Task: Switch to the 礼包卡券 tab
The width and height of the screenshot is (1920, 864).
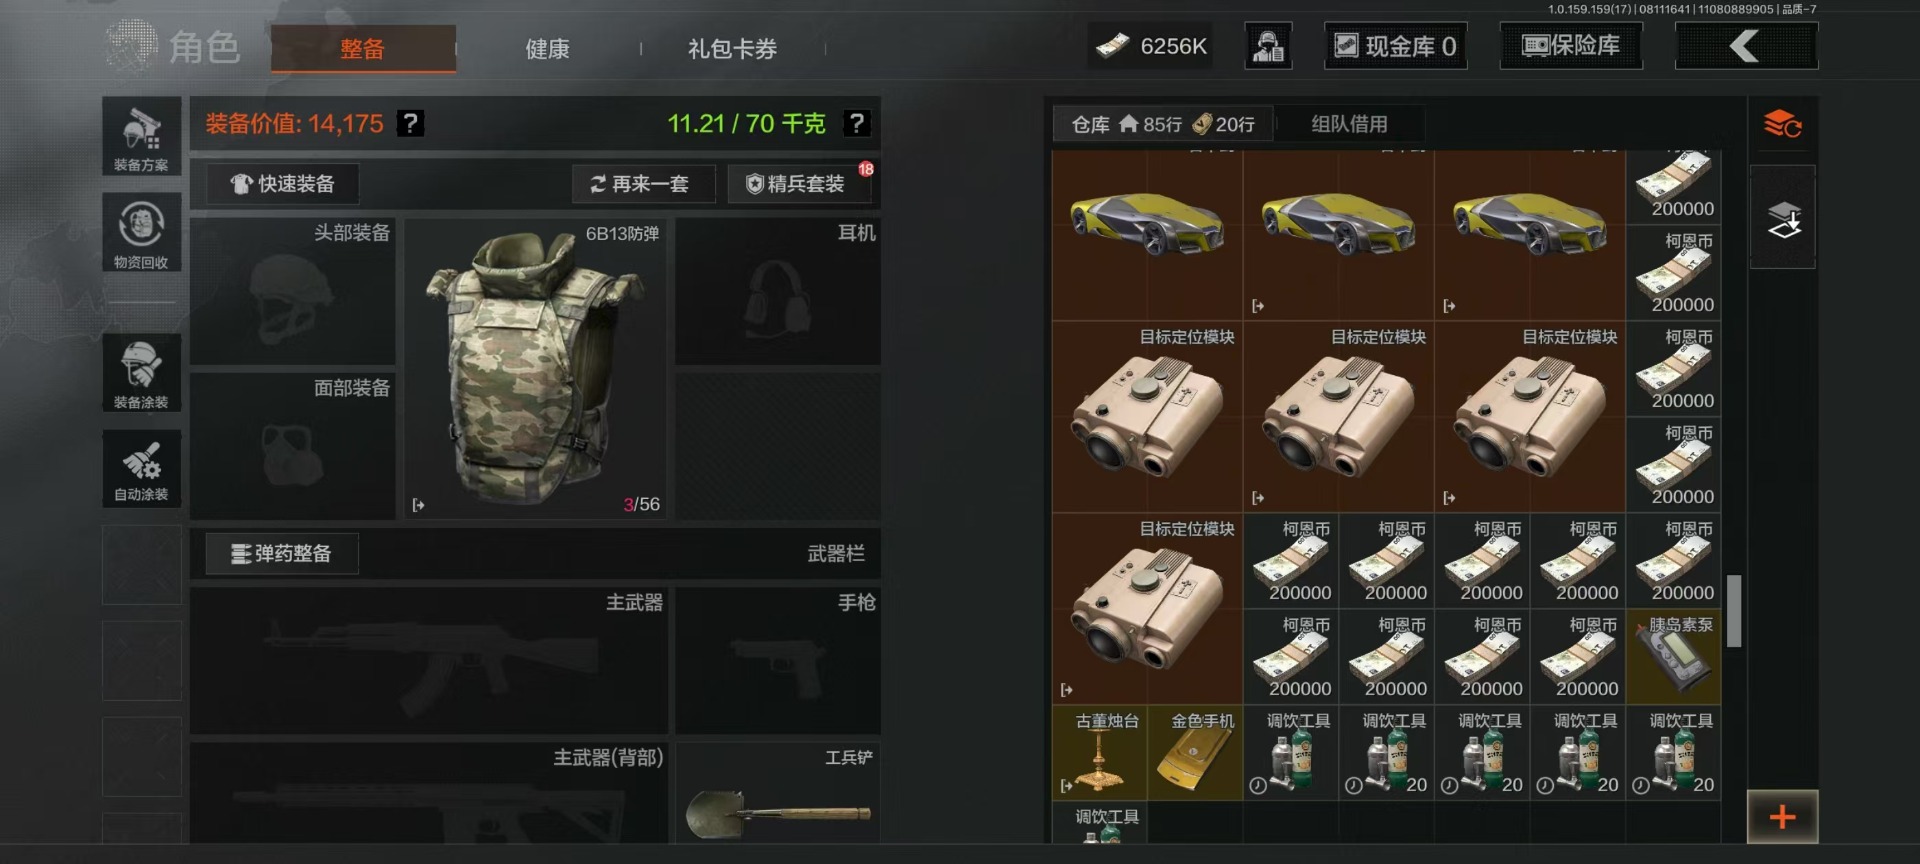Action: pos(732,48)
